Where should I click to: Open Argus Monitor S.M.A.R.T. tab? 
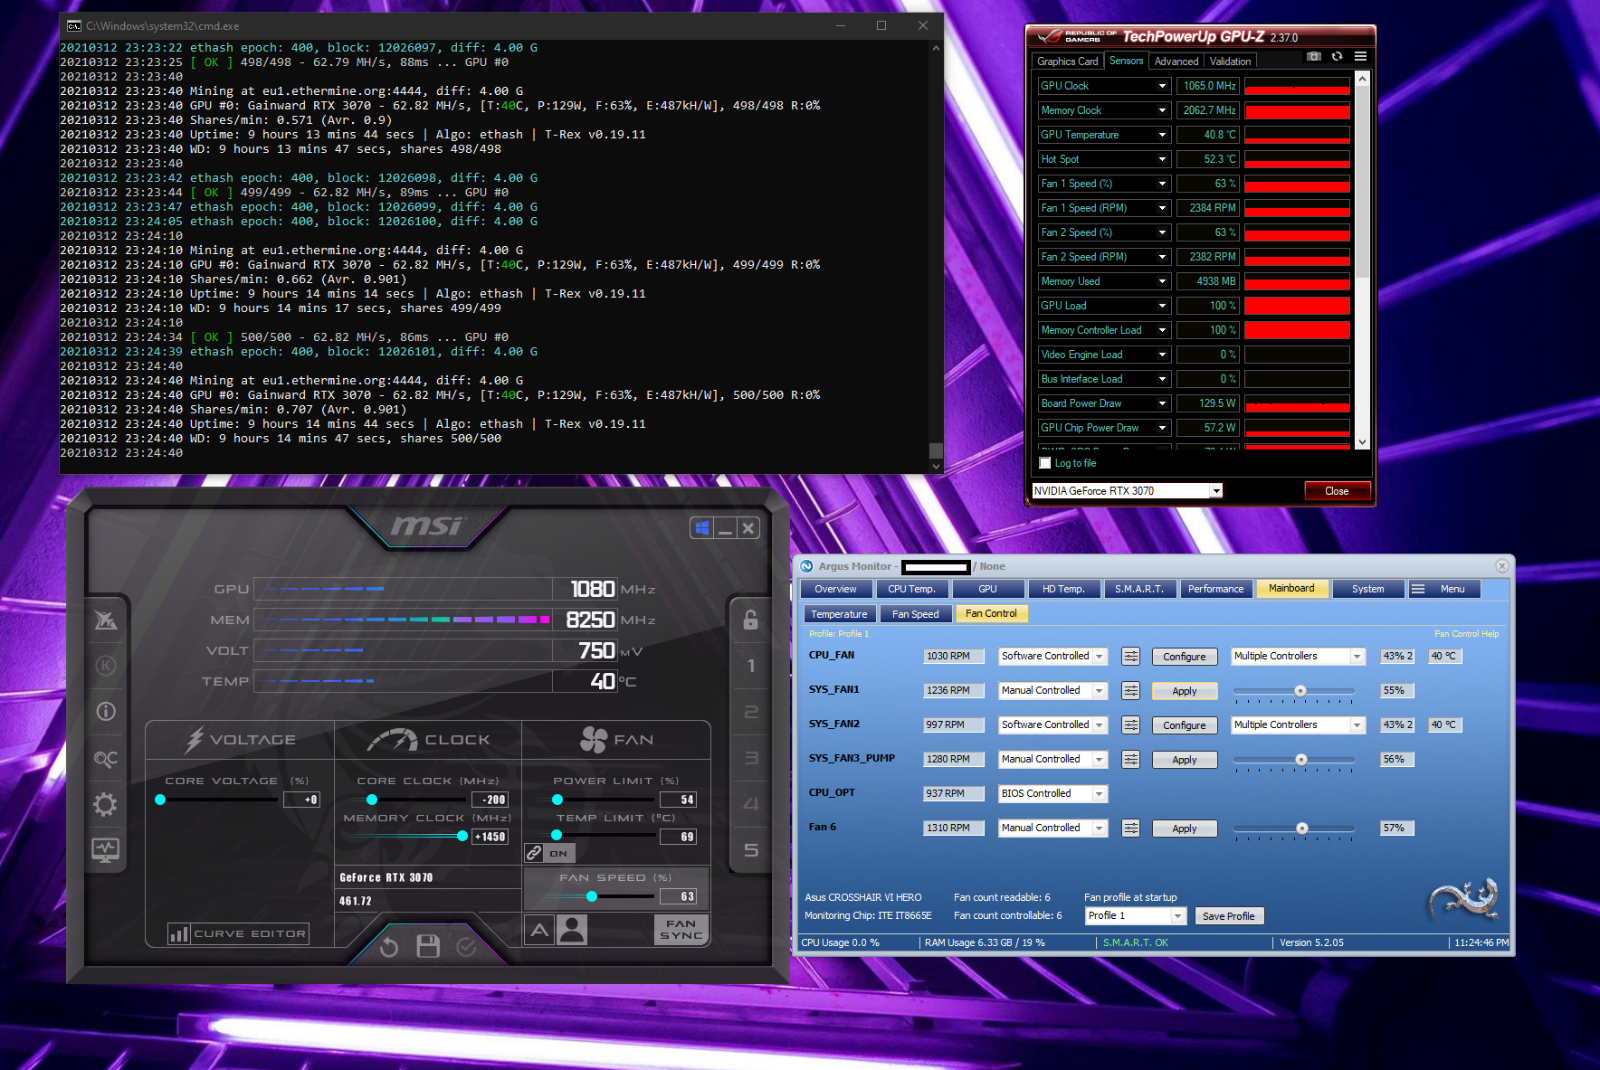(1139, 589)
